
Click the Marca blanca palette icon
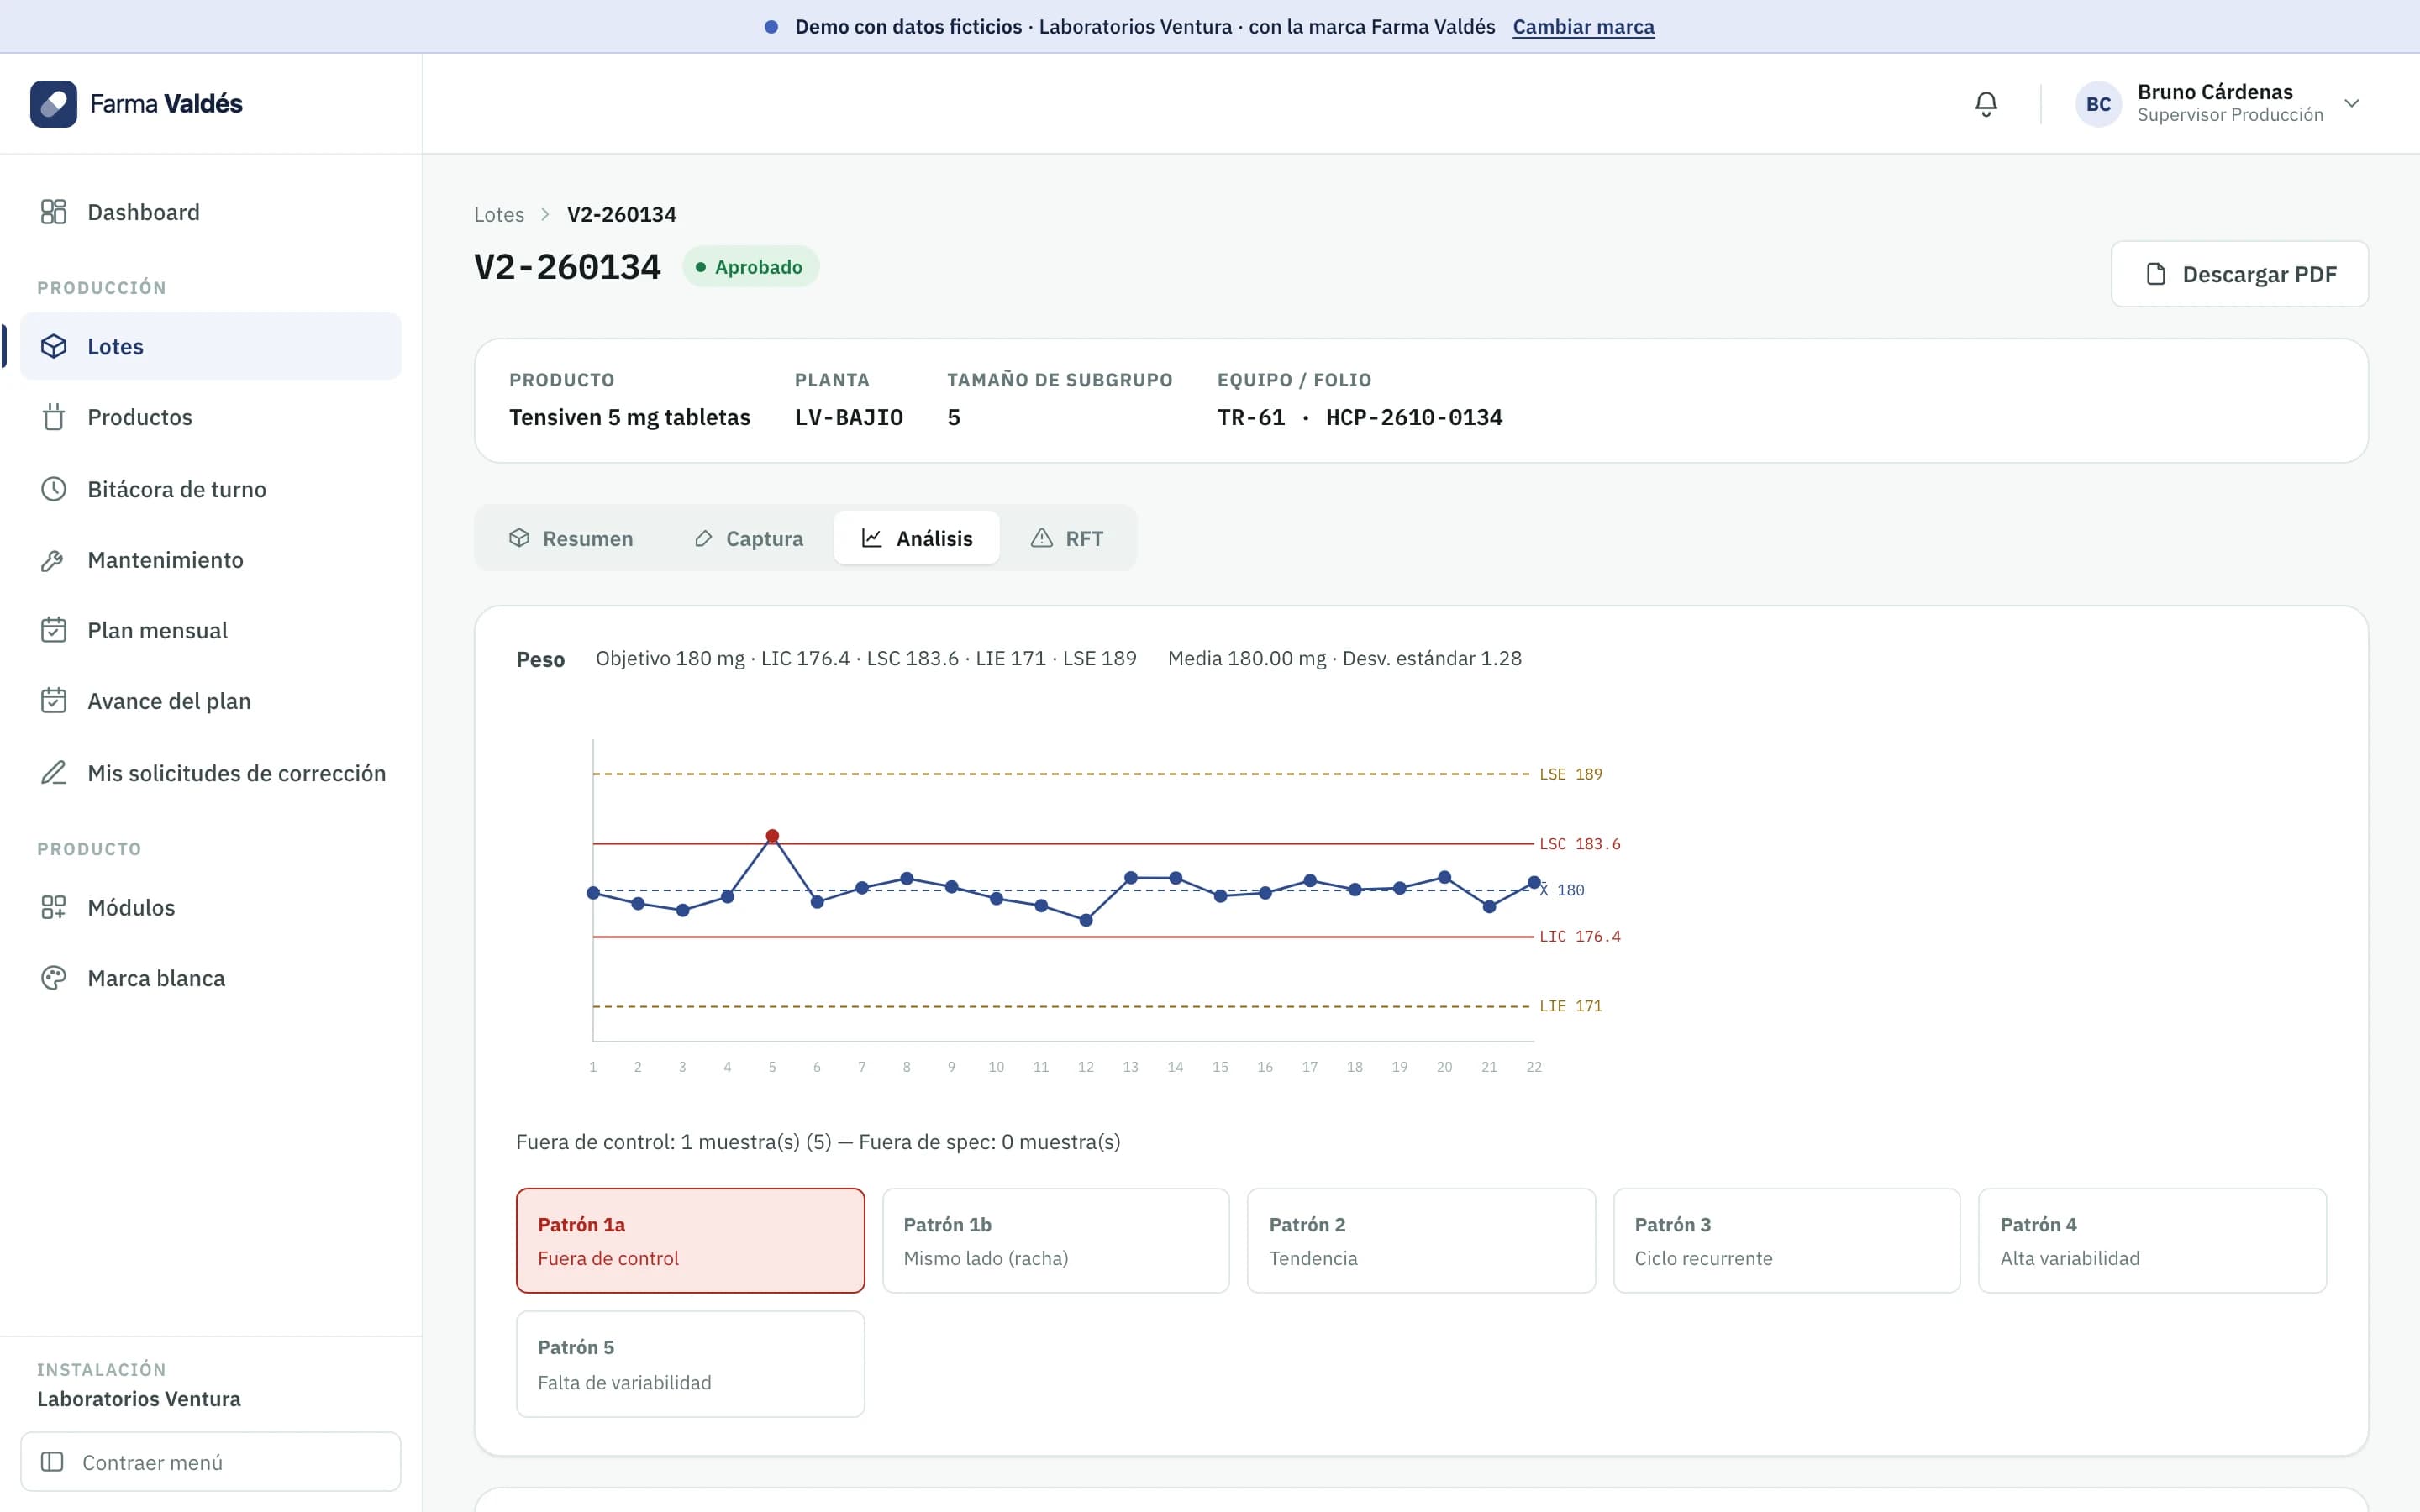click(53, 978)
